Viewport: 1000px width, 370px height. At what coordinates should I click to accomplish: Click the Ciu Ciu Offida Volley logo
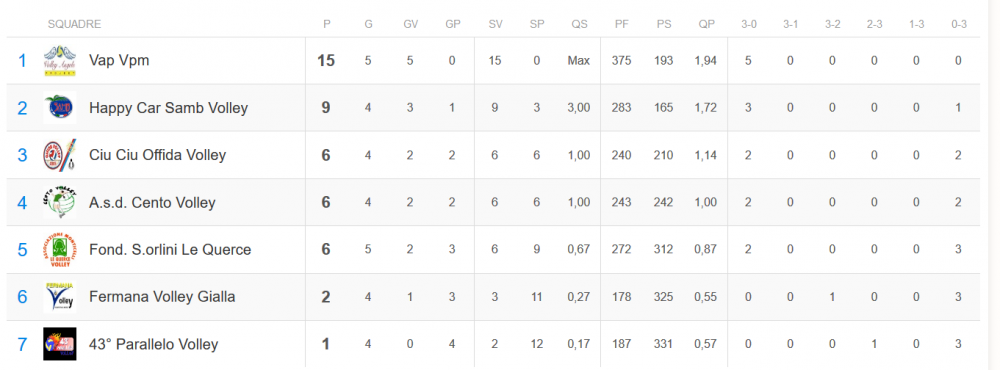tap(60, 155)
